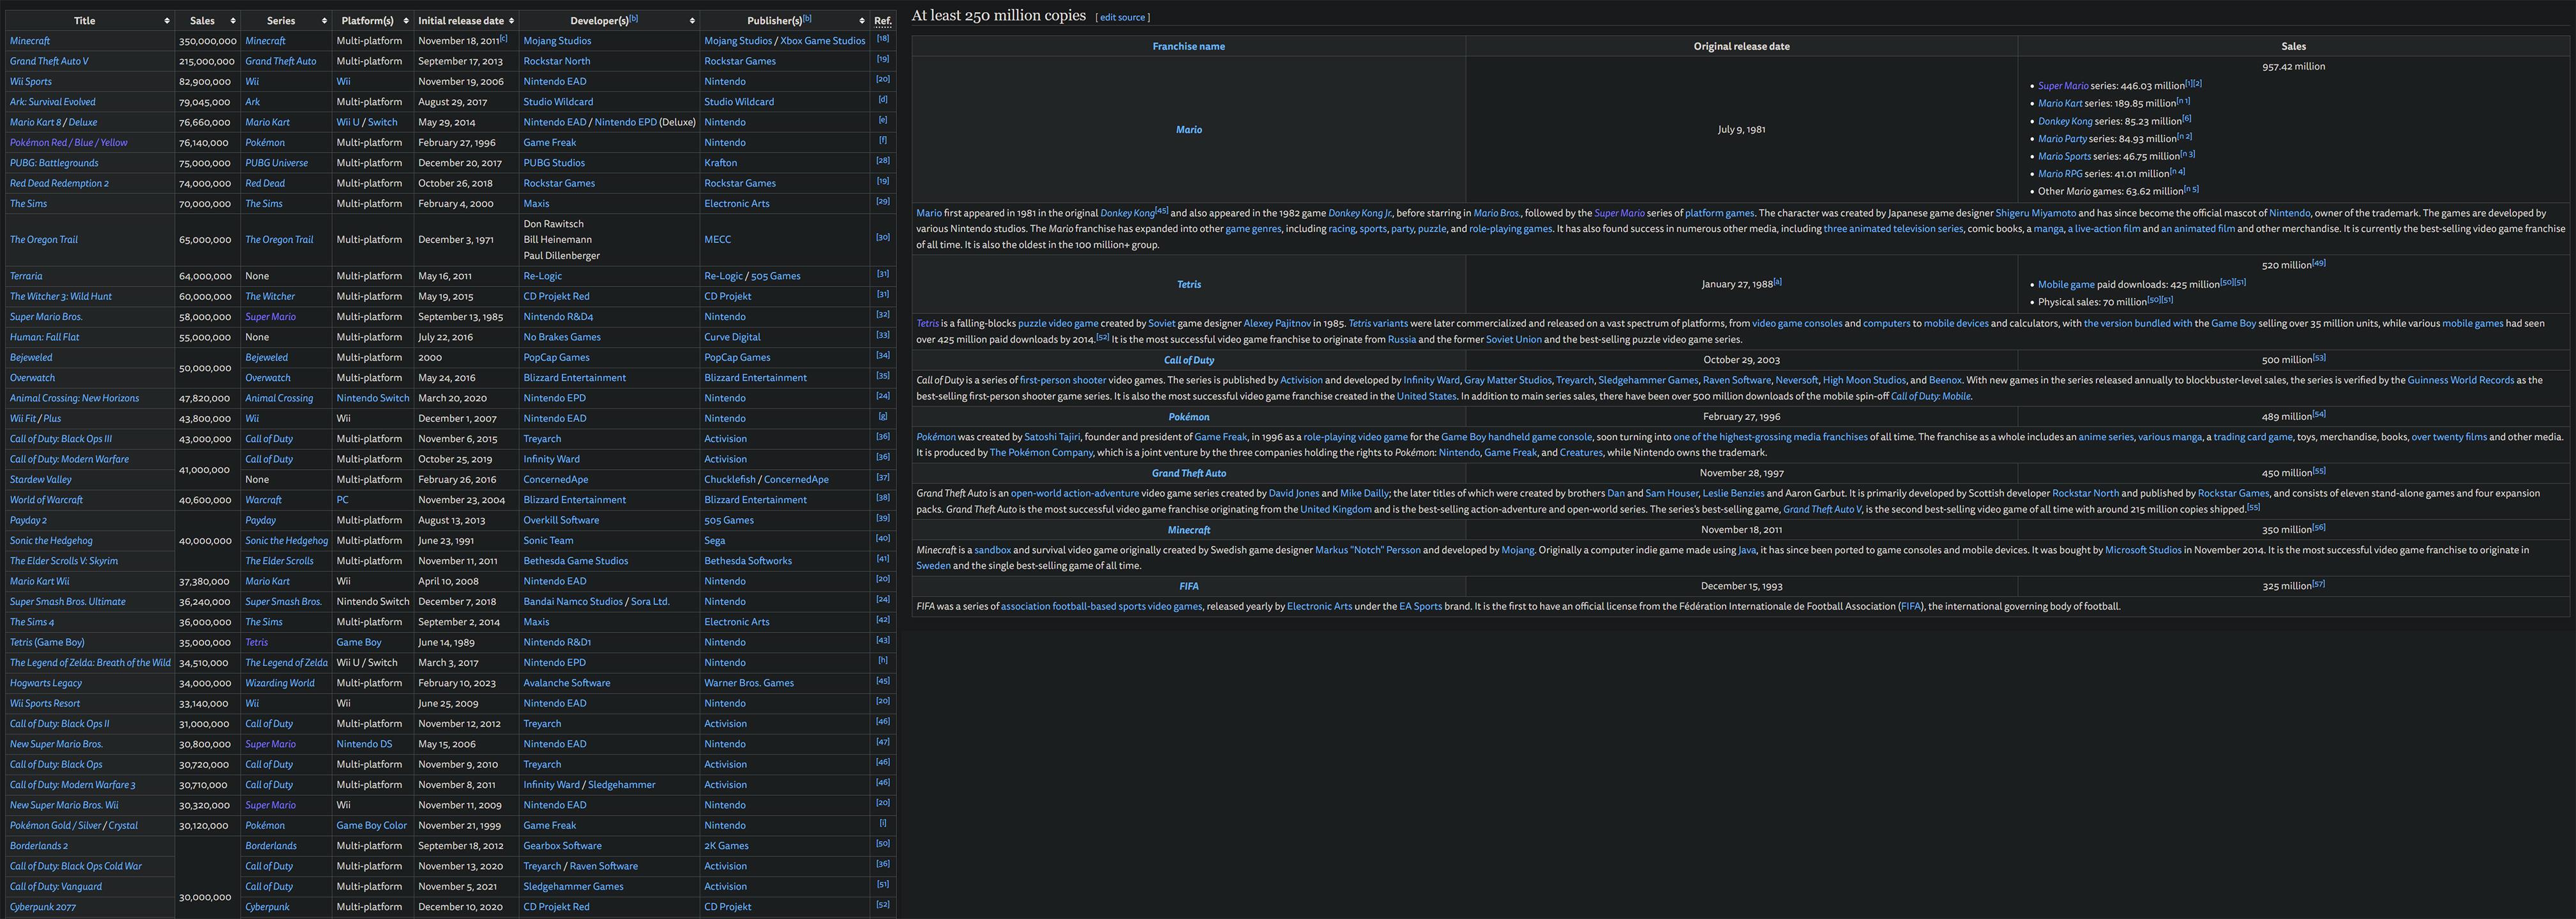The height and width of the screenshot is (919, 2576).
Task: Open the Call of Duty: Mobile link
Action: tap(1930, 396)
